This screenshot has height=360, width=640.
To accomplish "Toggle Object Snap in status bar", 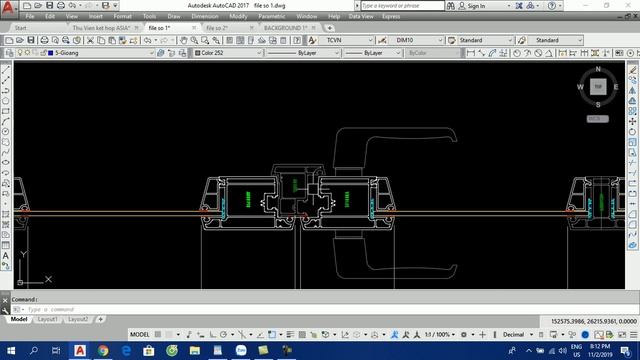I will [272, 335].
